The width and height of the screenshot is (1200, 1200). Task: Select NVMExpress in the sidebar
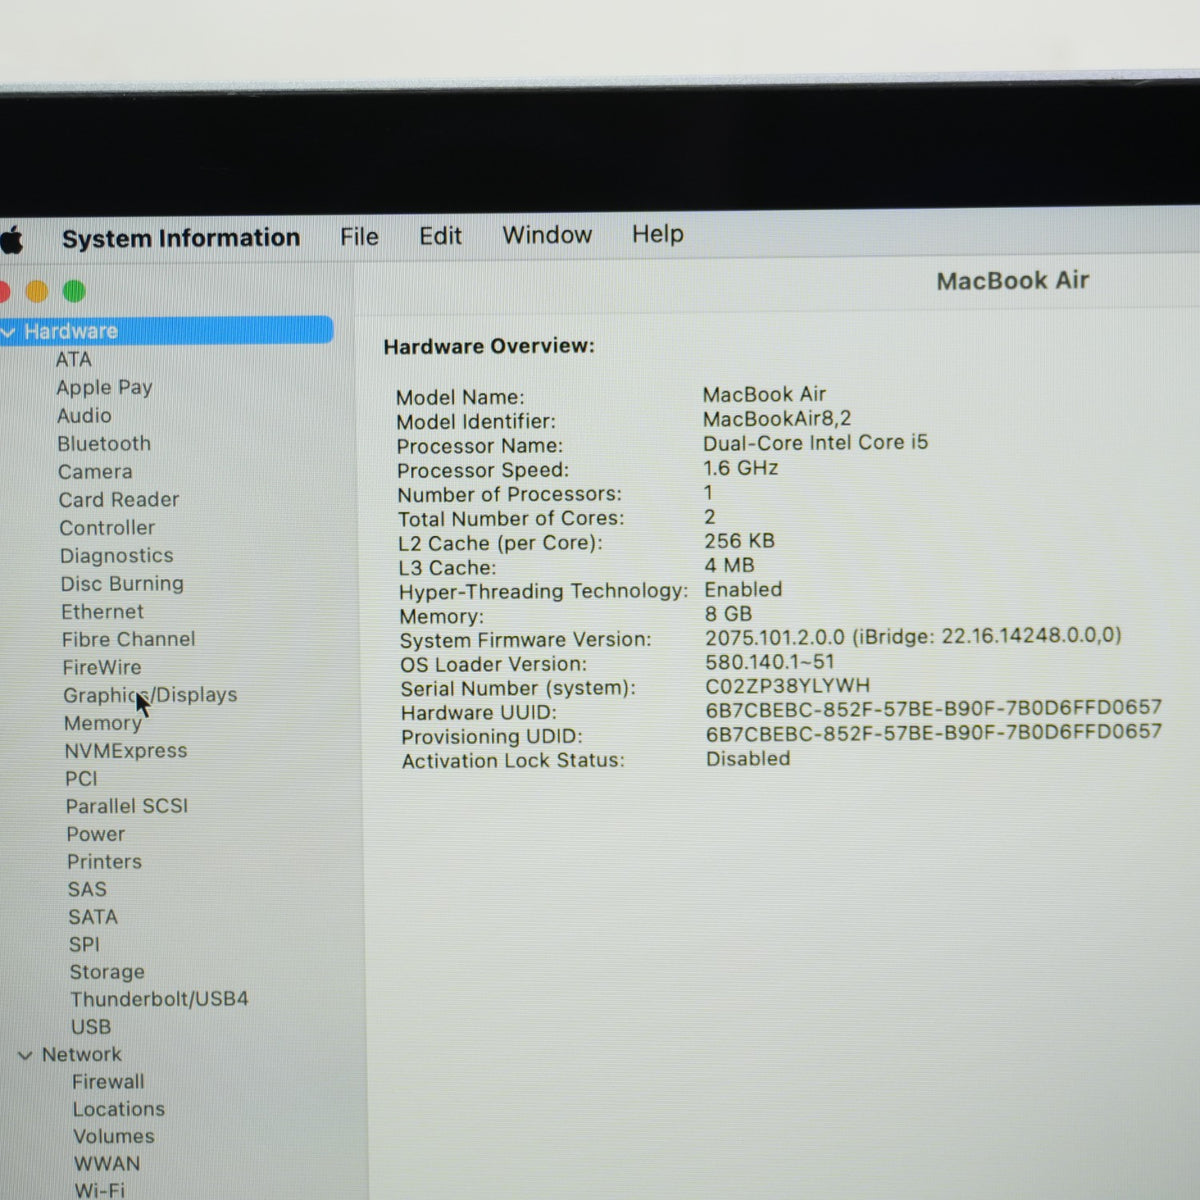pos(126,751)
